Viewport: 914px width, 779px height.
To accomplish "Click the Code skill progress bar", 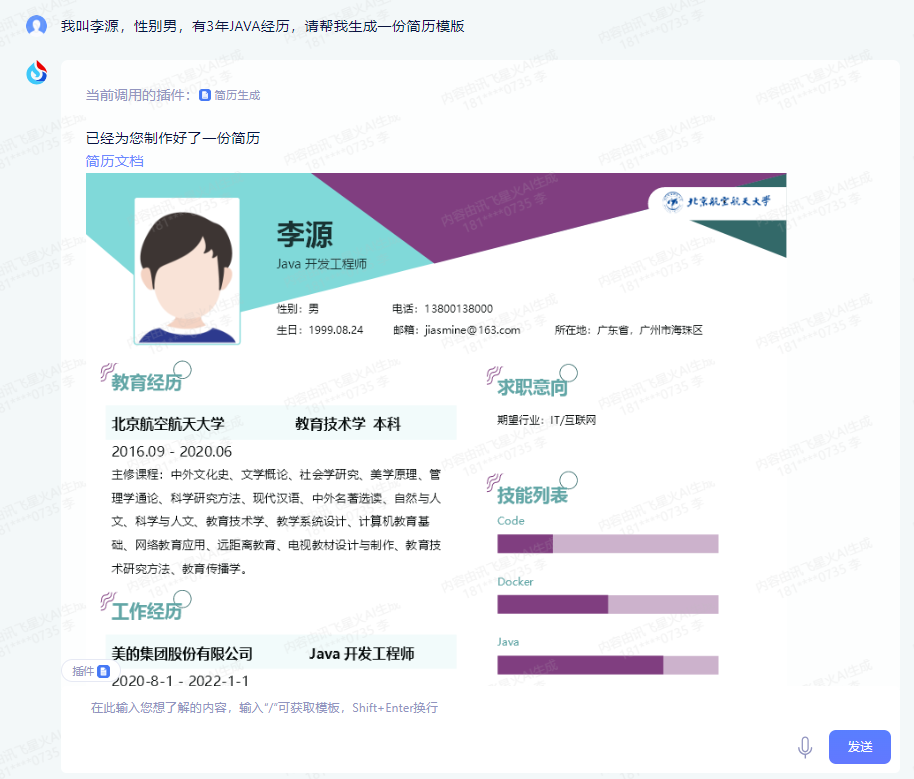I will pos(608,542).
